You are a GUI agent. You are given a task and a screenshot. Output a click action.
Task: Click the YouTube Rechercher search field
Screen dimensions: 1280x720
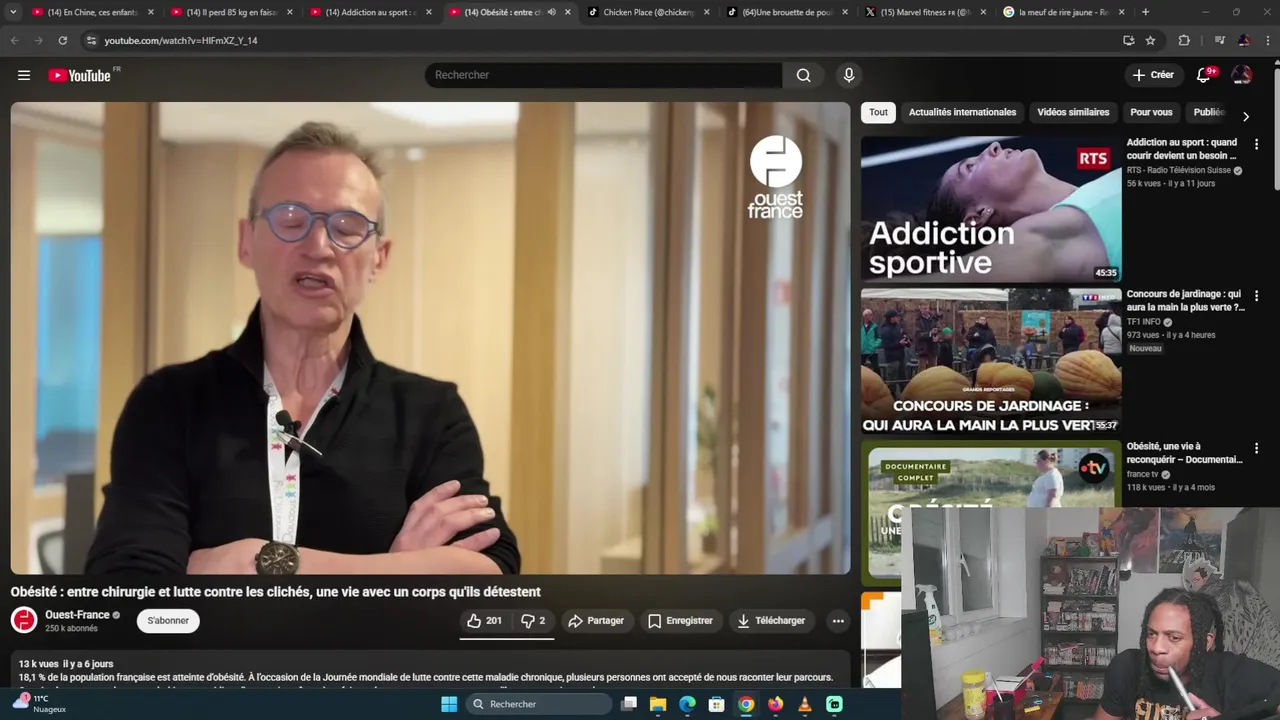(x=604, y=75)
